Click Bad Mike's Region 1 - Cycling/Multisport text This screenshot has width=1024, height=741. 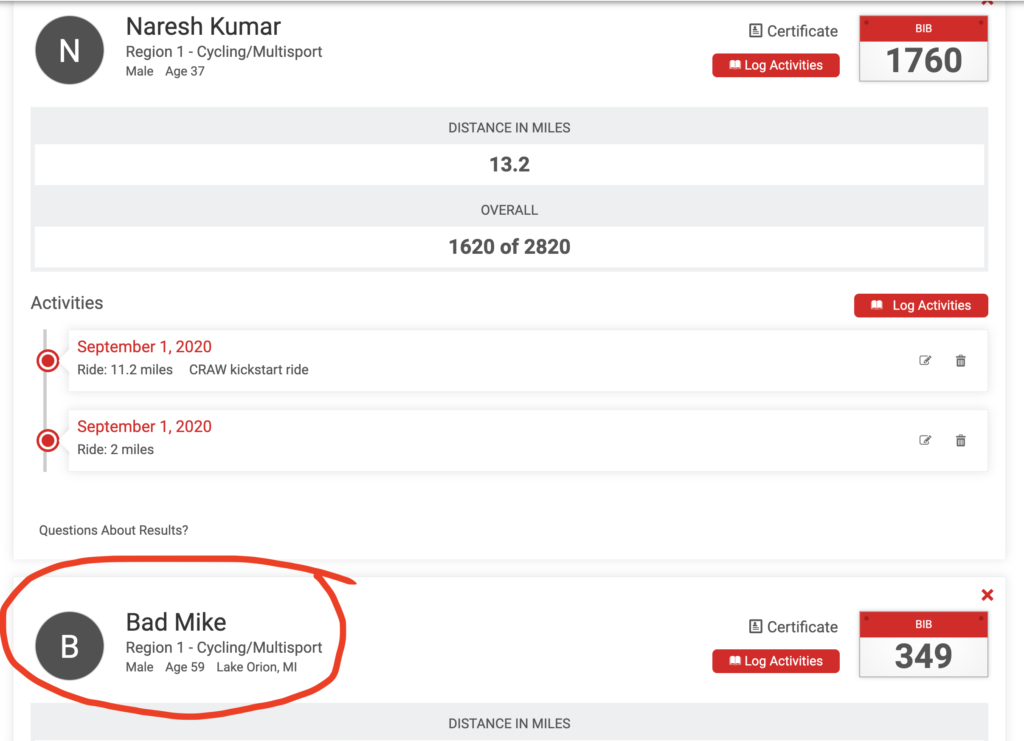pyautogui.click(x=224, y=647)
